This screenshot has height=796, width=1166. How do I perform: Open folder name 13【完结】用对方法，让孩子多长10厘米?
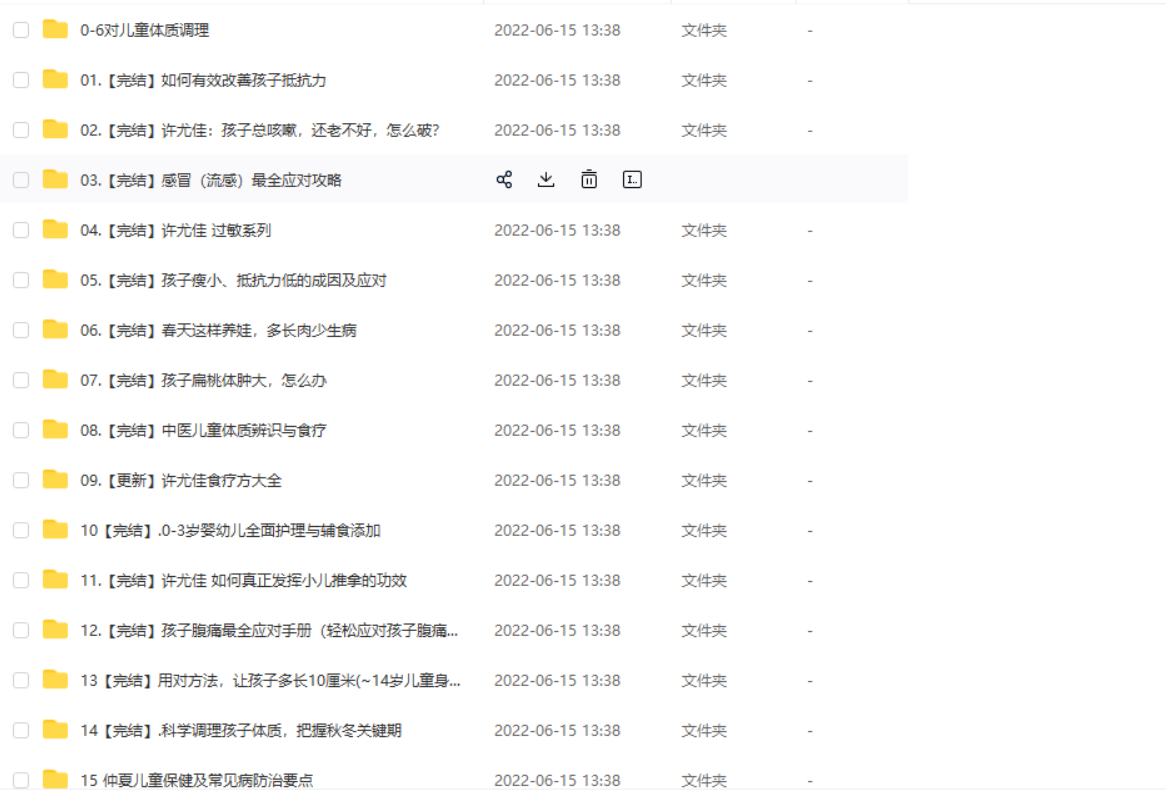pos(271,680)
